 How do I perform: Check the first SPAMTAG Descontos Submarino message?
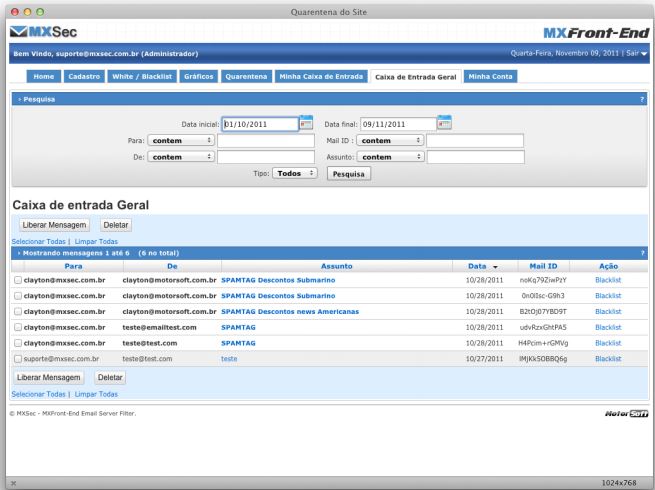coord(17,281)
